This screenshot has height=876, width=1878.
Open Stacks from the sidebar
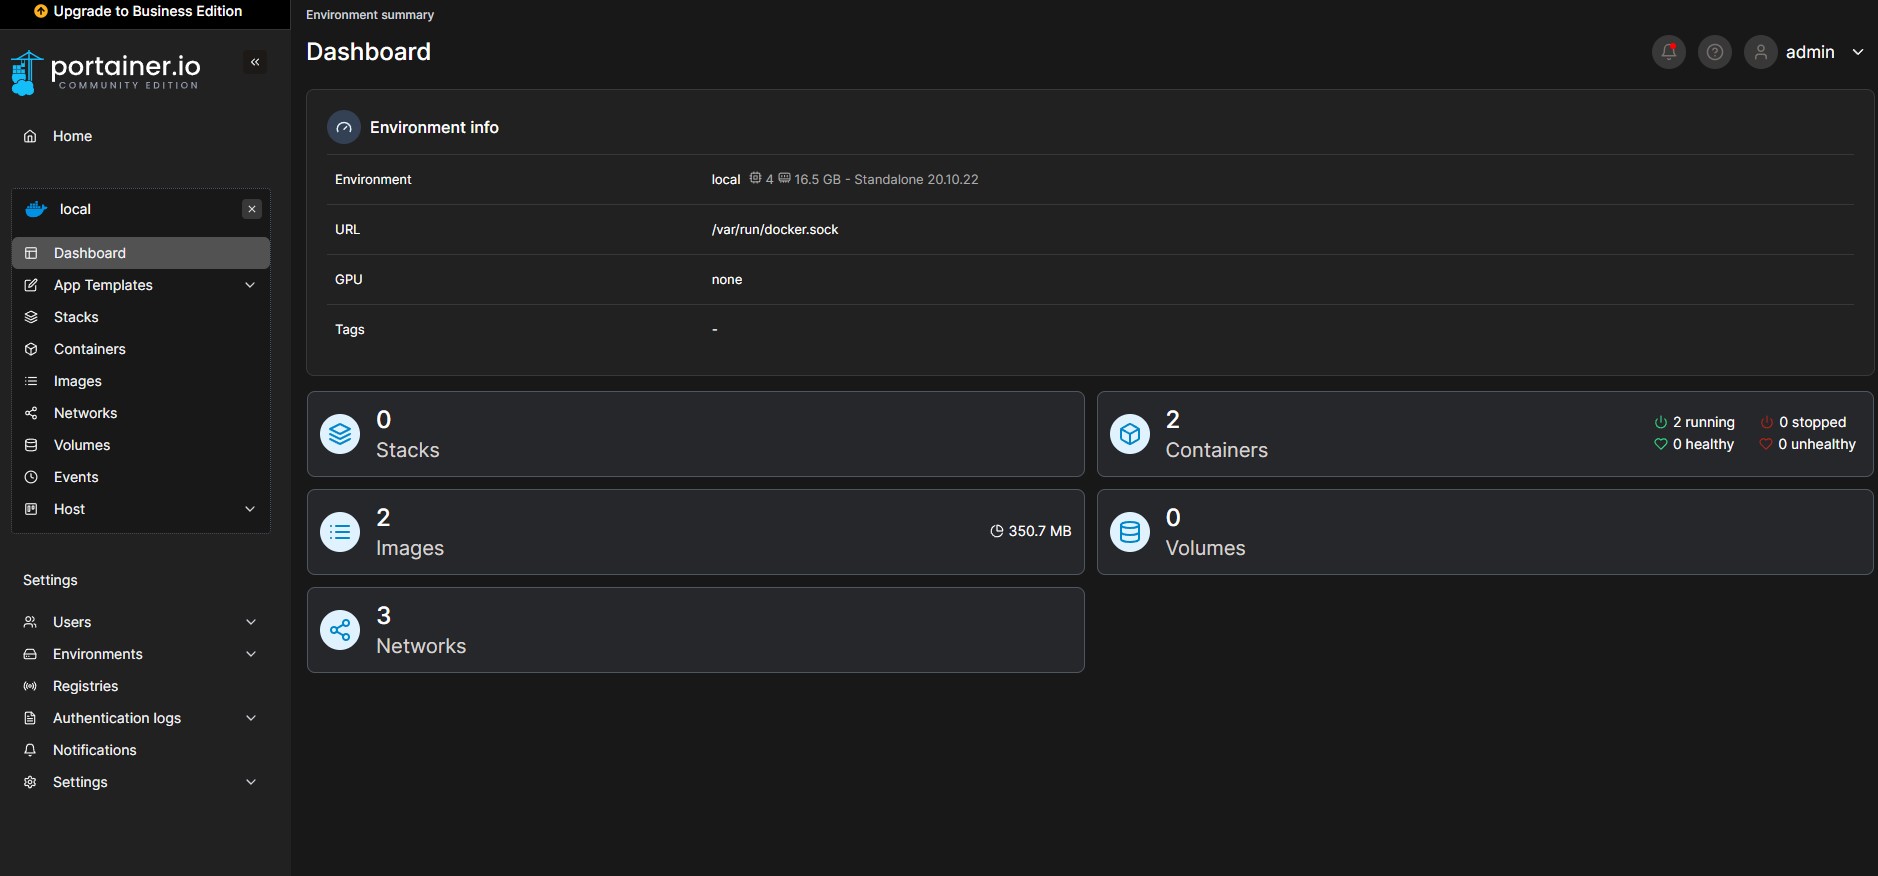point(141,317)
